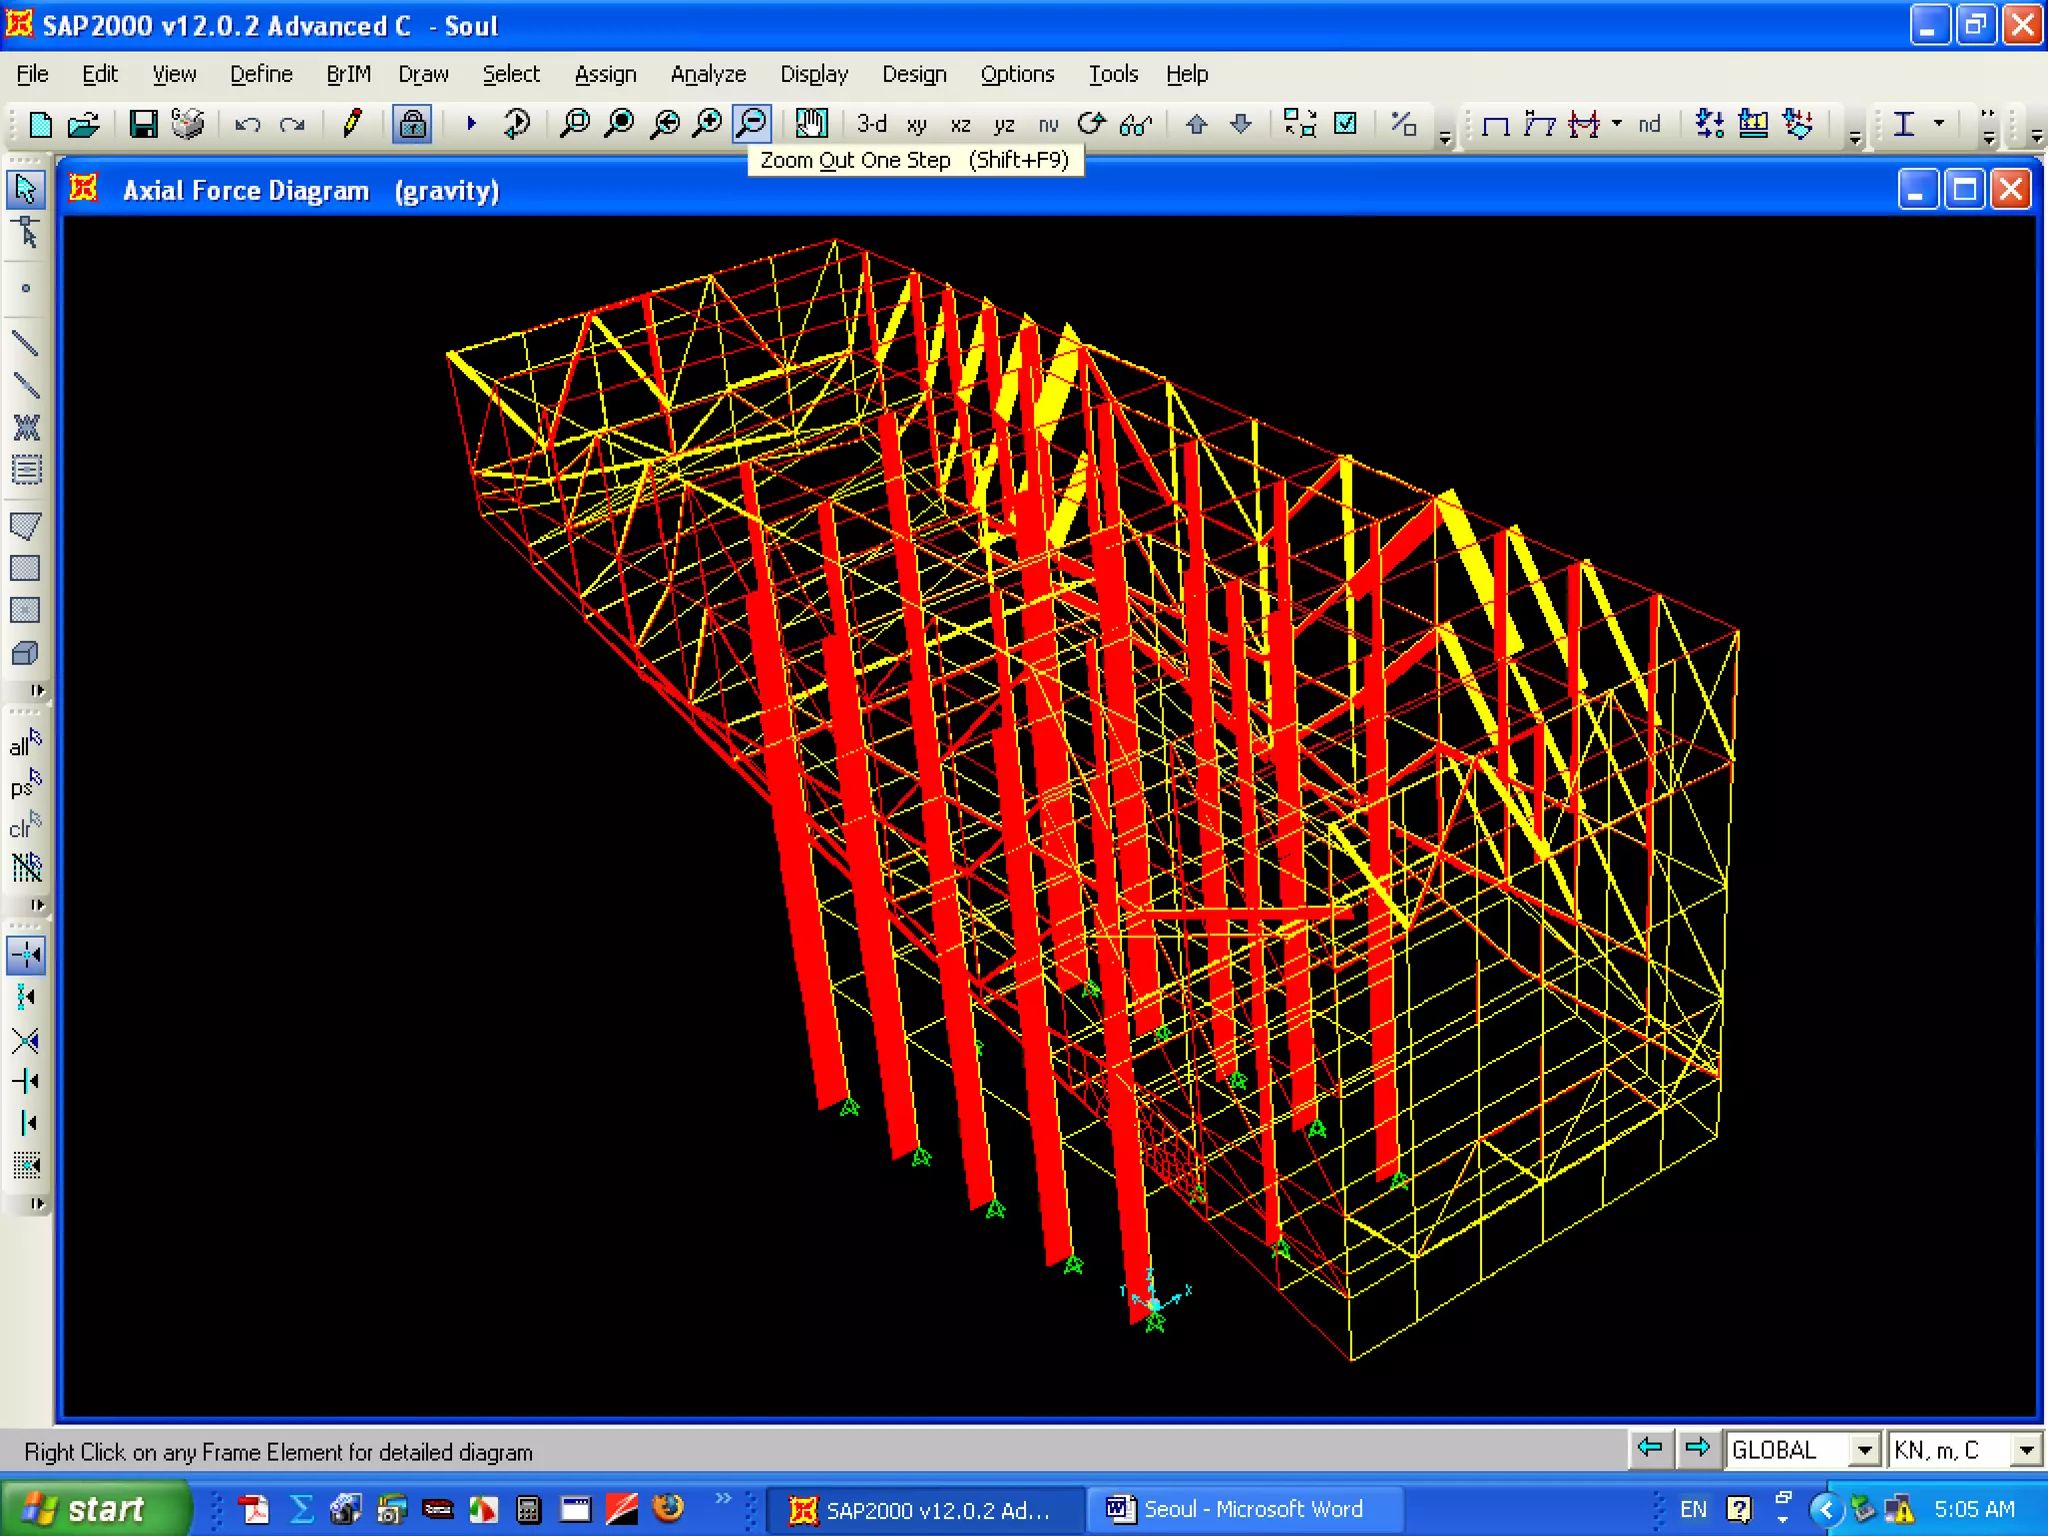Screen dimensions: 2048x1536
Task: Open the KN, m, C units dropdown
Action: click(2025, 1450)
